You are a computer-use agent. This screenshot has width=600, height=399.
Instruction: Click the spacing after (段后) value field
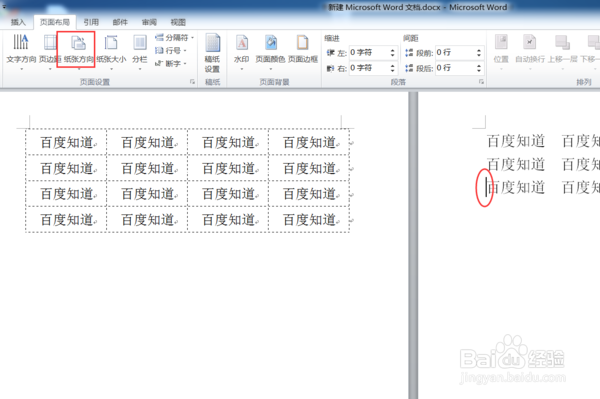click(x=455, y=68)
